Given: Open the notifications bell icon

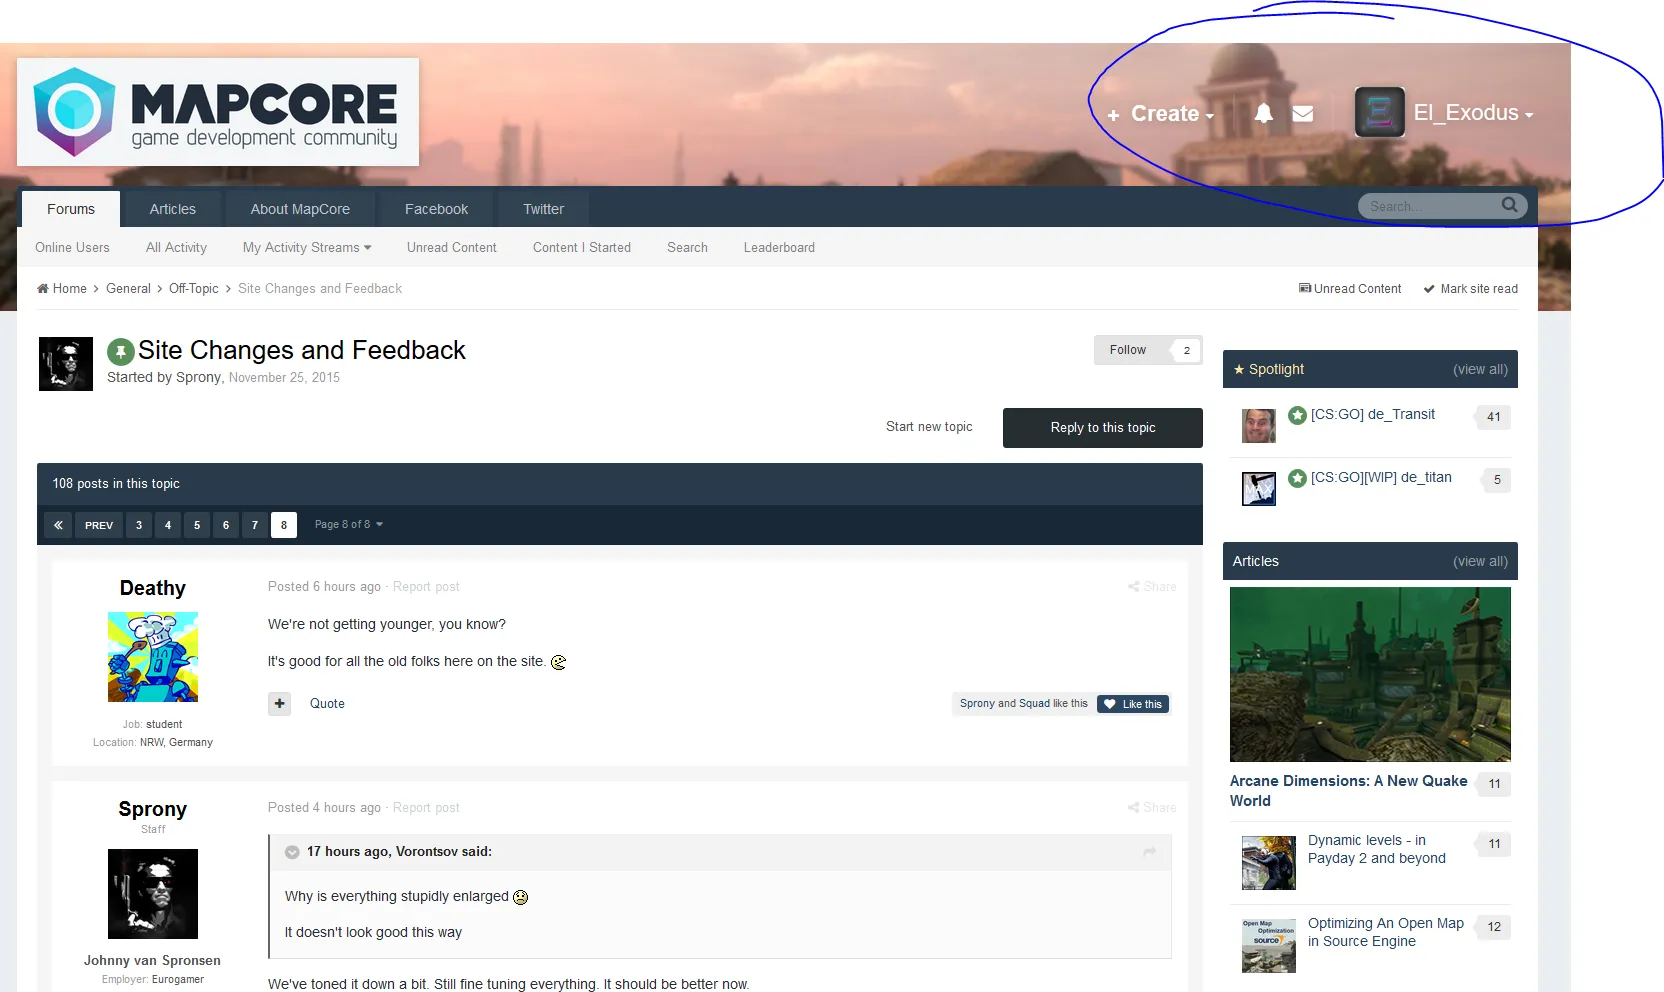Looking at the screenshot, I should (1264, 113).
